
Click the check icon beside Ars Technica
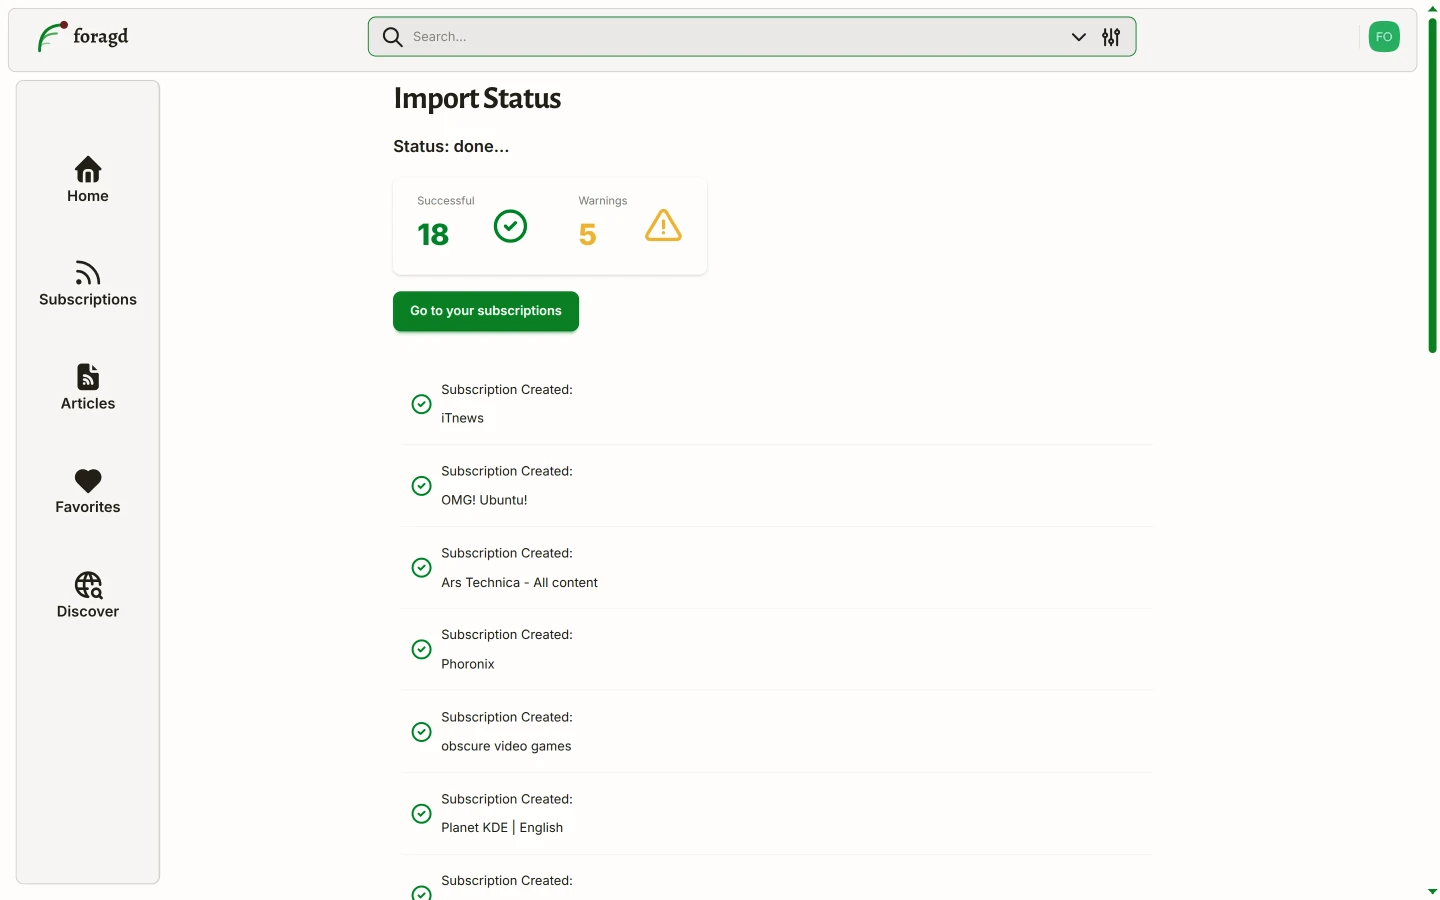point(422,568)
